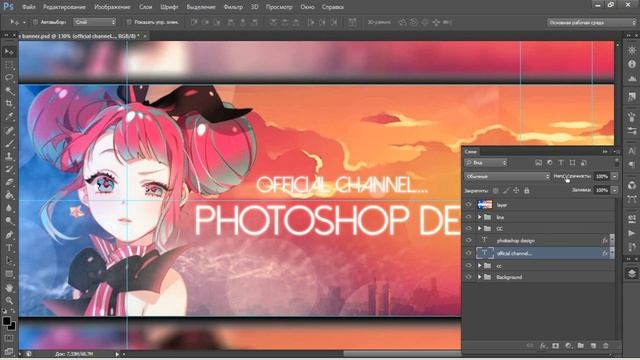Image resolution: width=640 pixels, height=360 pixels.
Task: Toggle layer filtering switch in Layers panel
Action: [x=616, y=163]
